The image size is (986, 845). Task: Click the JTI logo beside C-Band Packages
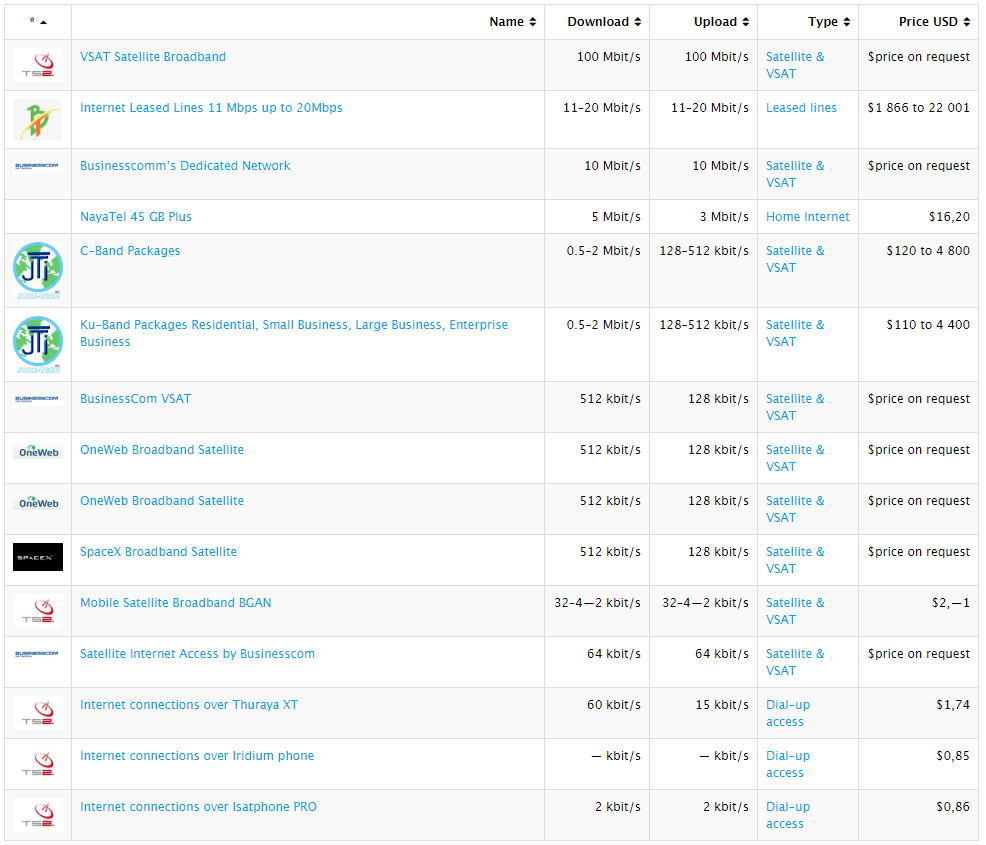click(38, 270)
